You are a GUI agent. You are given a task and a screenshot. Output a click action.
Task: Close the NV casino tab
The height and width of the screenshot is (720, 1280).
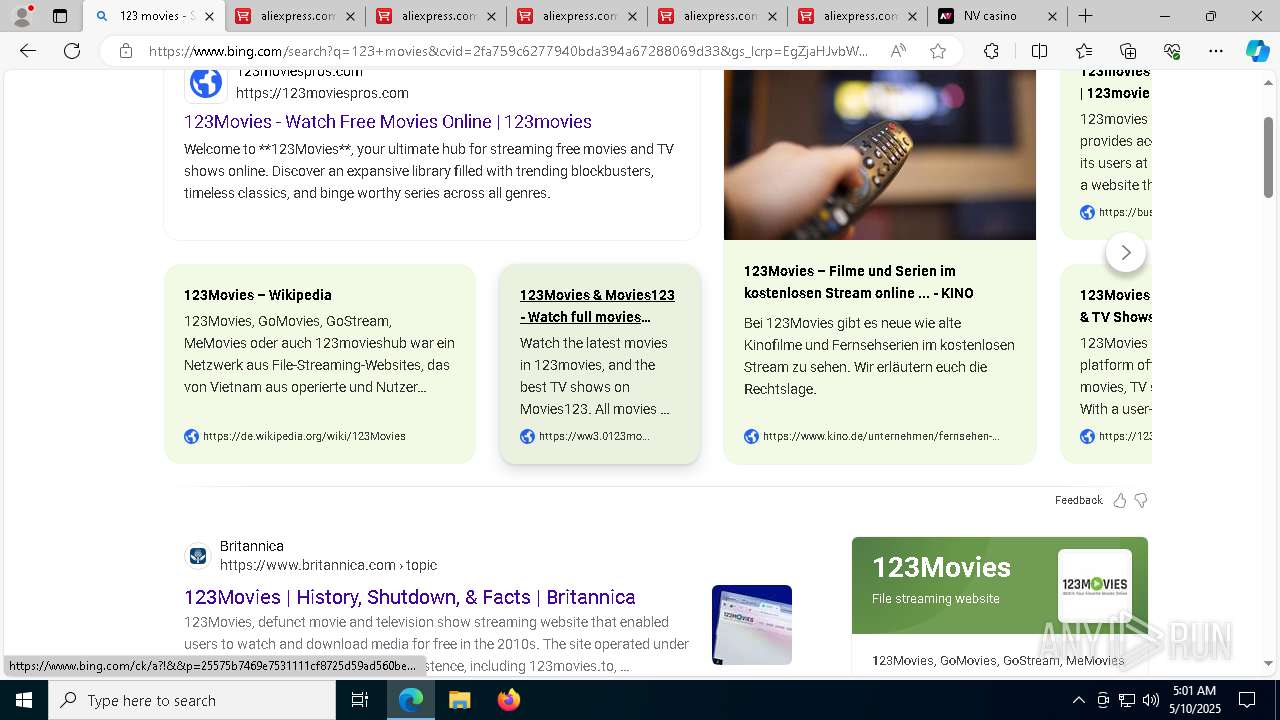pos(1053,16)
